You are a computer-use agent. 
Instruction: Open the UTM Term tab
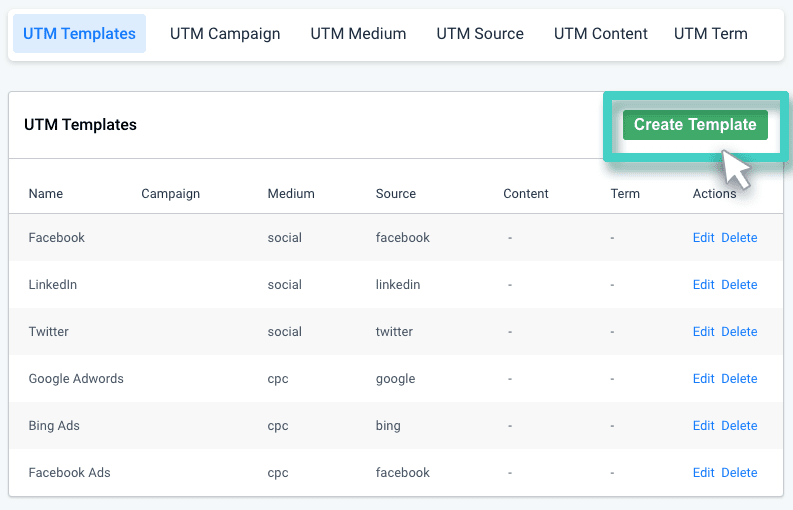tap(710, 34)
